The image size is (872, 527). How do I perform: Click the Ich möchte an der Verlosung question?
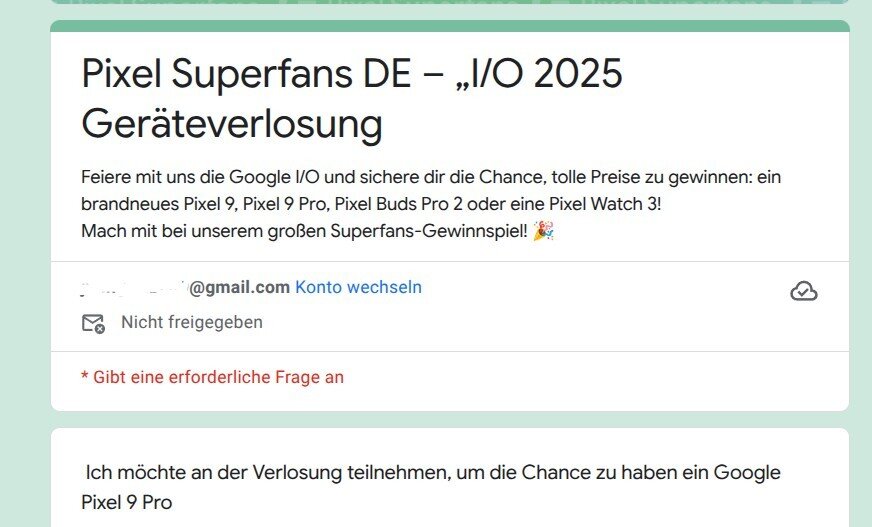click(x=432, y=472)
